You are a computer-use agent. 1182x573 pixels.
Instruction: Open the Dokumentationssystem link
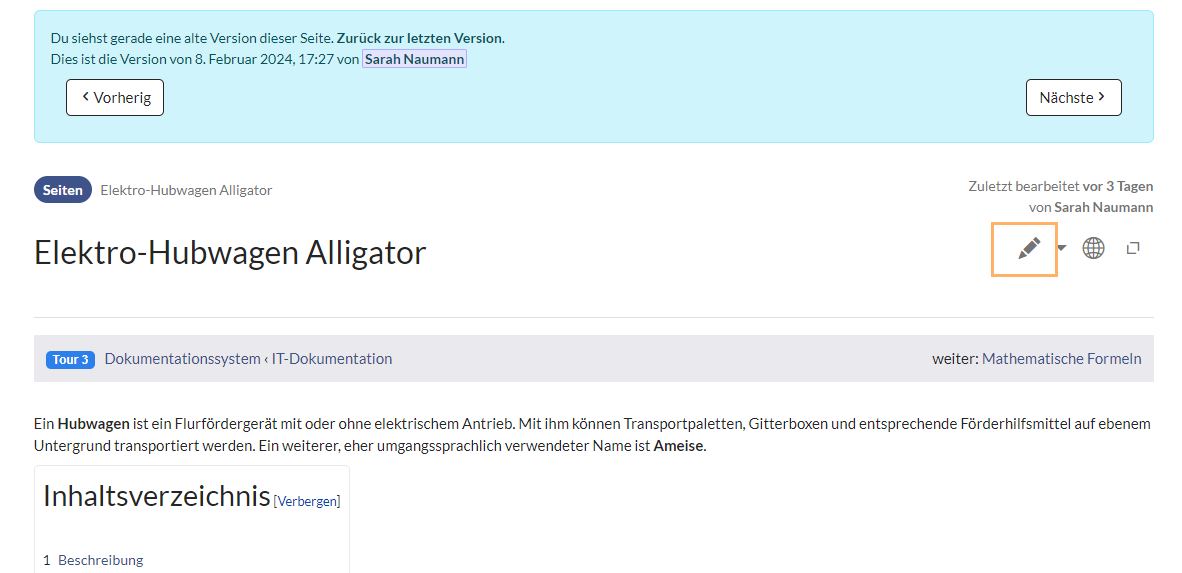click(x=182, y=359)
